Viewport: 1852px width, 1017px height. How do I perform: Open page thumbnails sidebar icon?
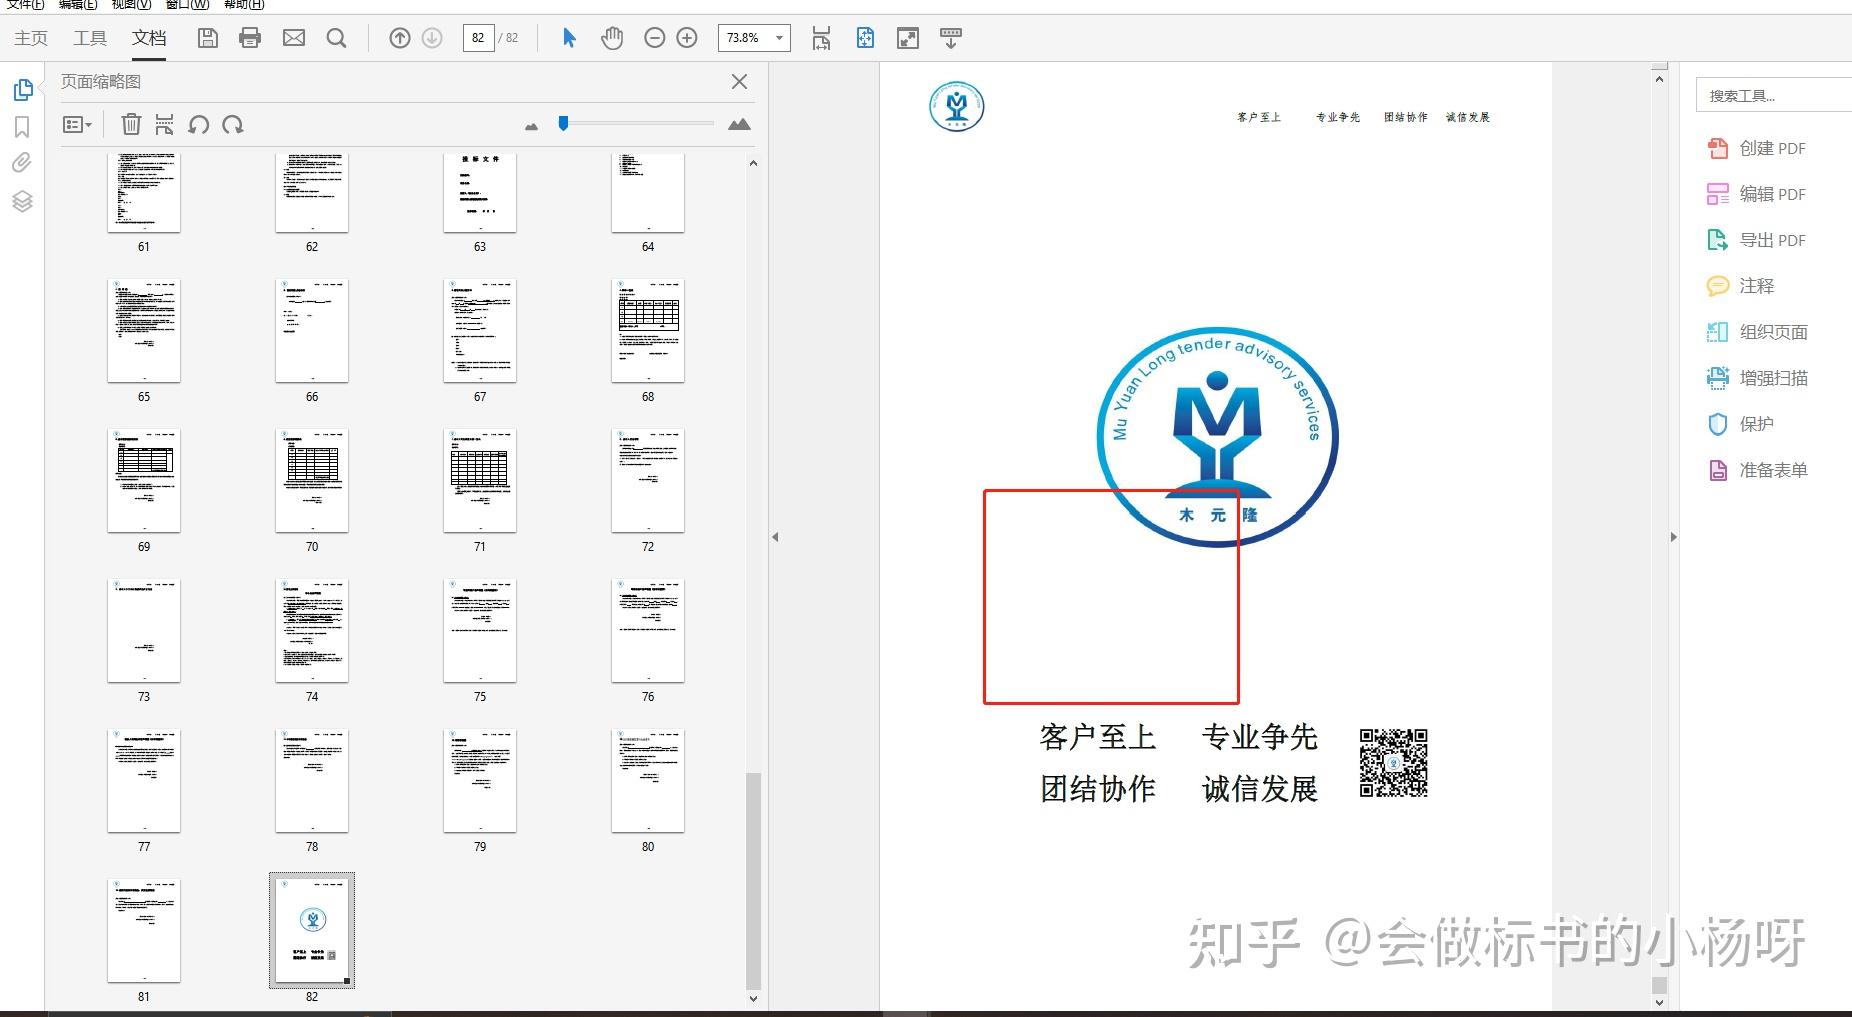[x=23, y=90]
